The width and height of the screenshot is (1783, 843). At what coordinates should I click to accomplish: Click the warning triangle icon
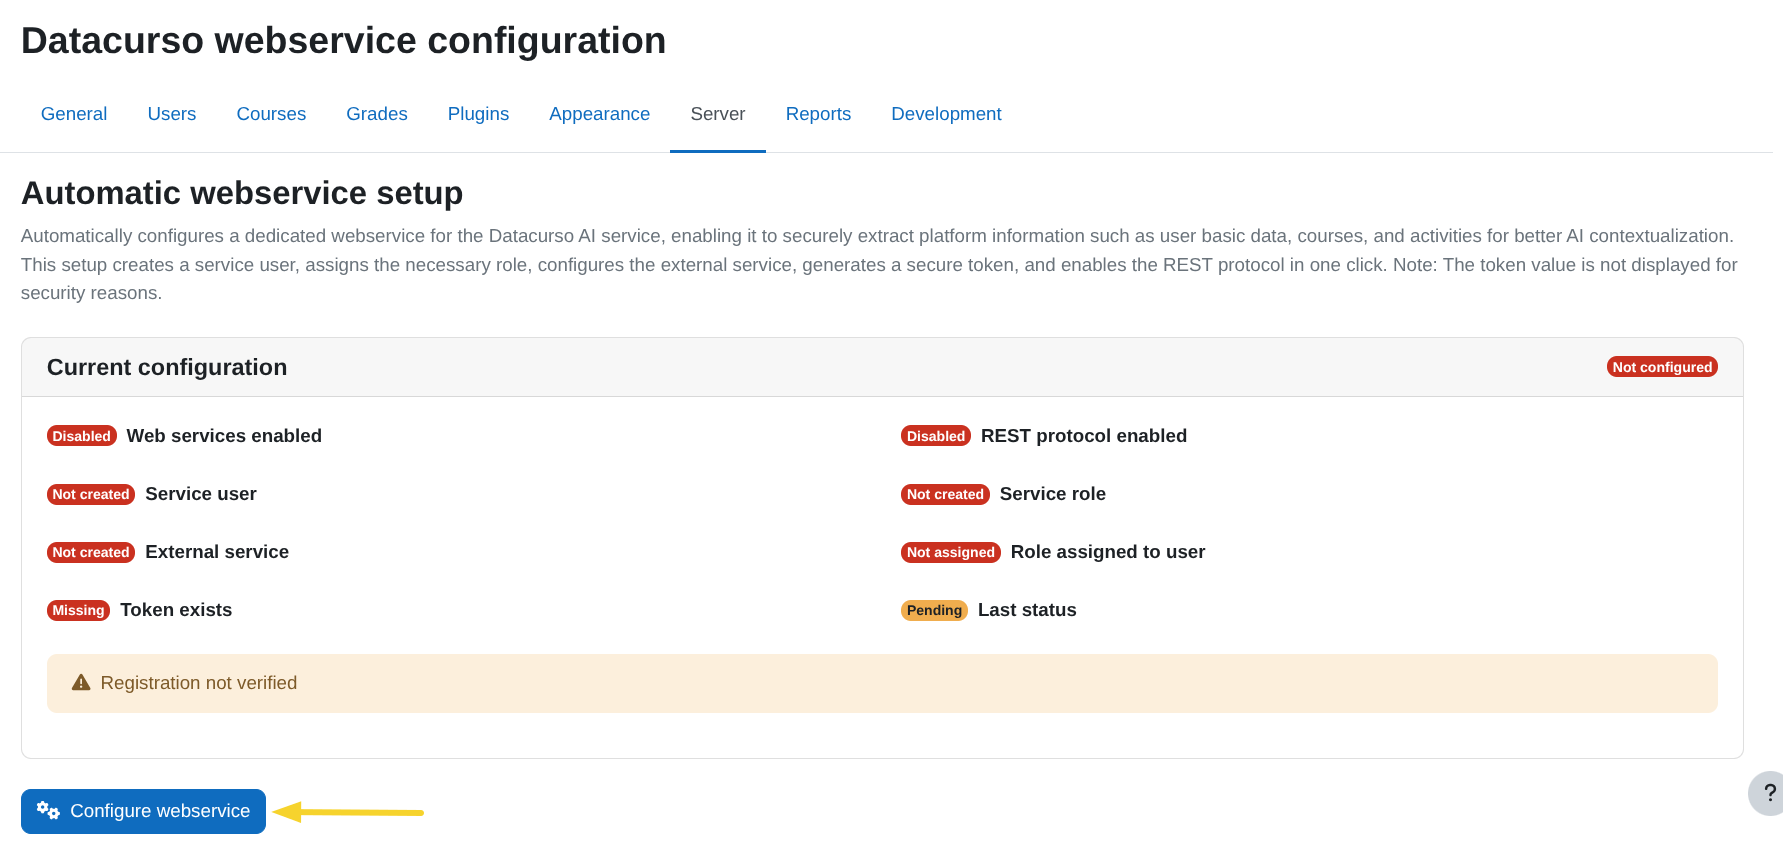coord(81,683)
